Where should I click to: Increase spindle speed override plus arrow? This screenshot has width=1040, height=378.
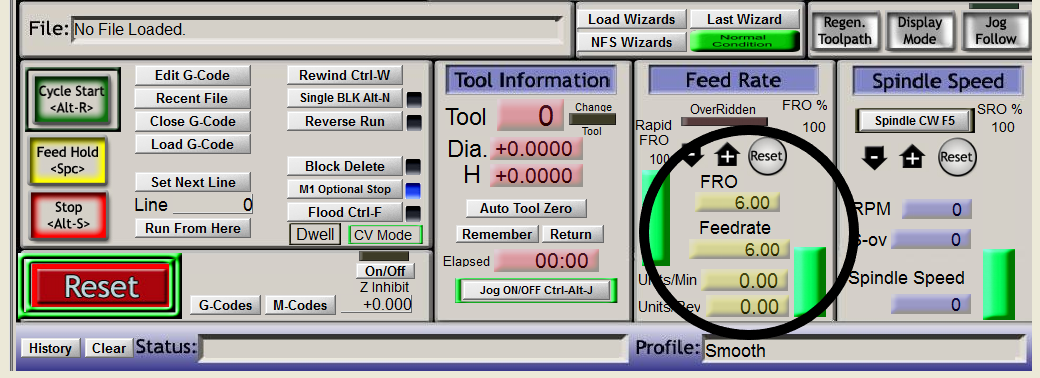[x=913, y=158]
